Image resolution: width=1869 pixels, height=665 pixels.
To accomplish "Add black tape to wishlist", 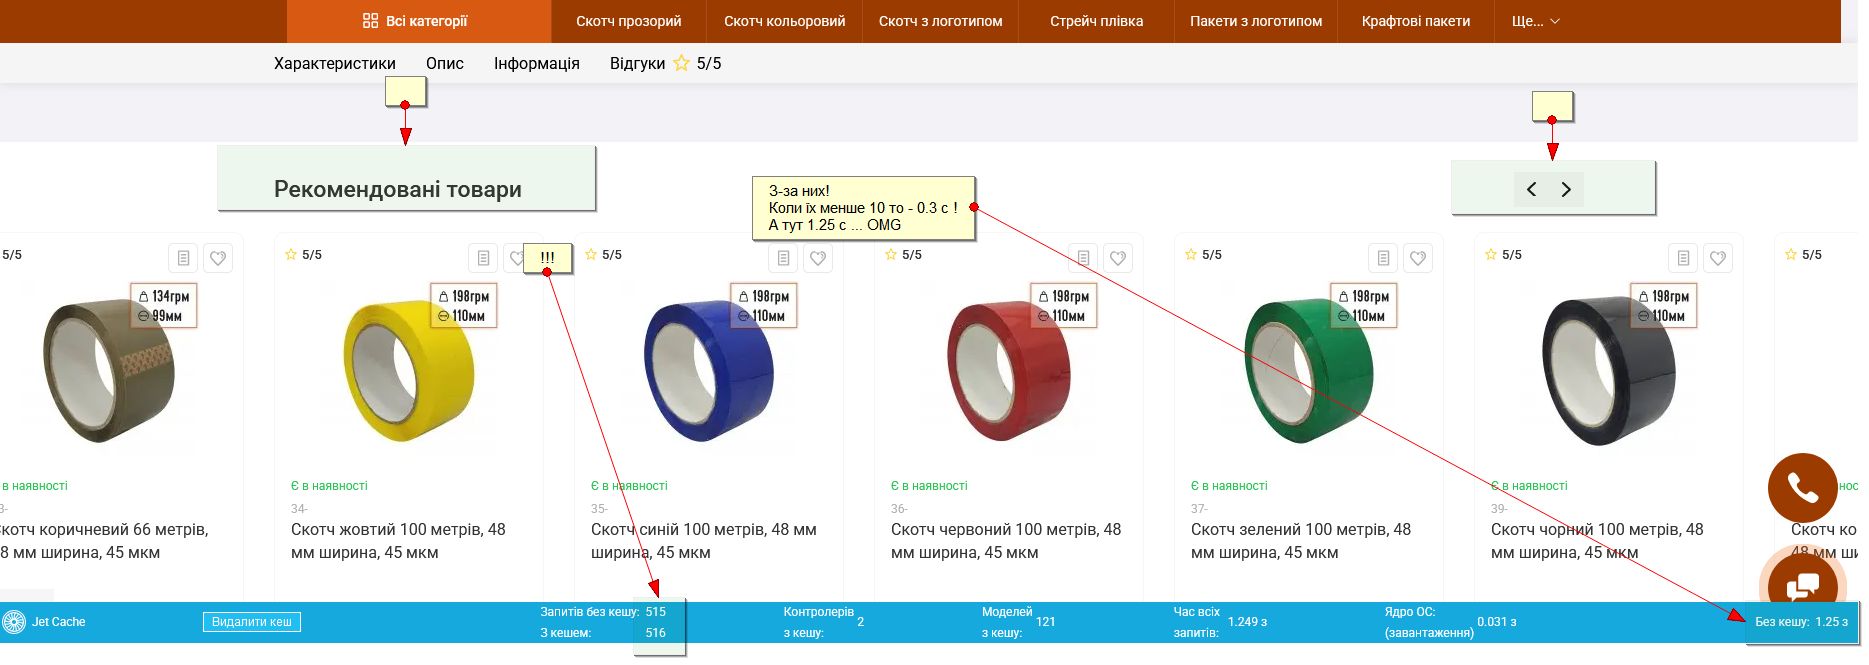I will point(1718,258).
